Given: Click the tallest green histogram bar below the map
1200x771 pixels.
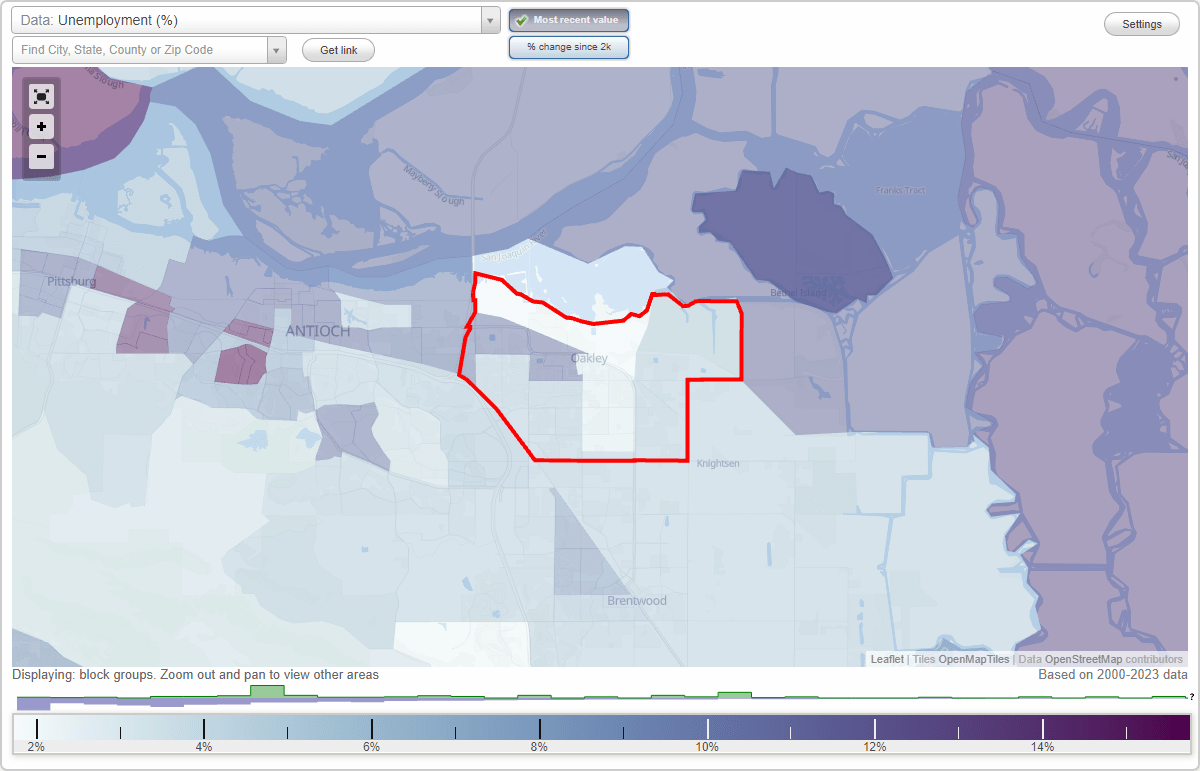Looking at the screenshot, I should 265,692.
